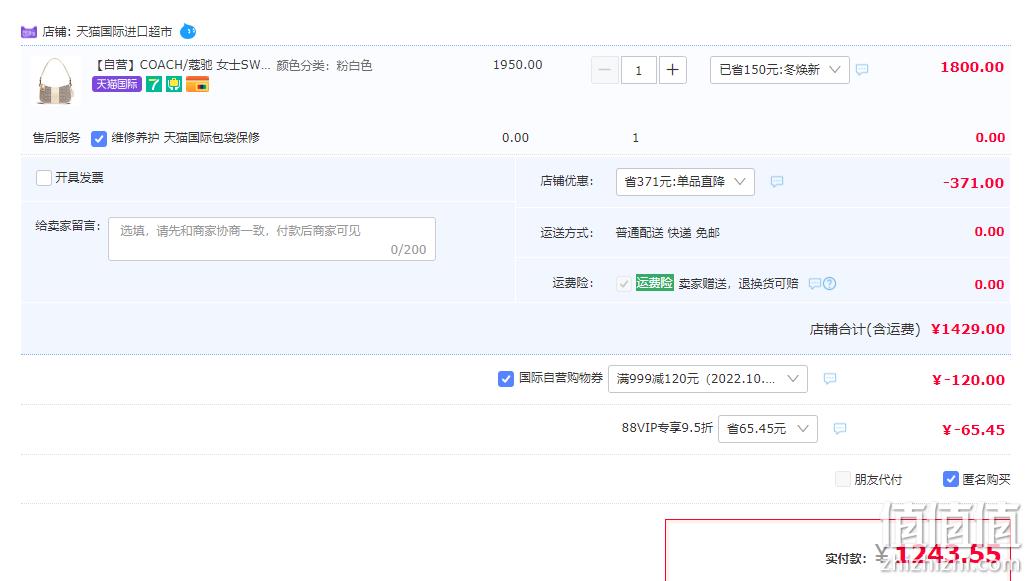Screen dimensions: 1030x581
Task: Click the store discount amount -371.00
Action: coord(974,183)
